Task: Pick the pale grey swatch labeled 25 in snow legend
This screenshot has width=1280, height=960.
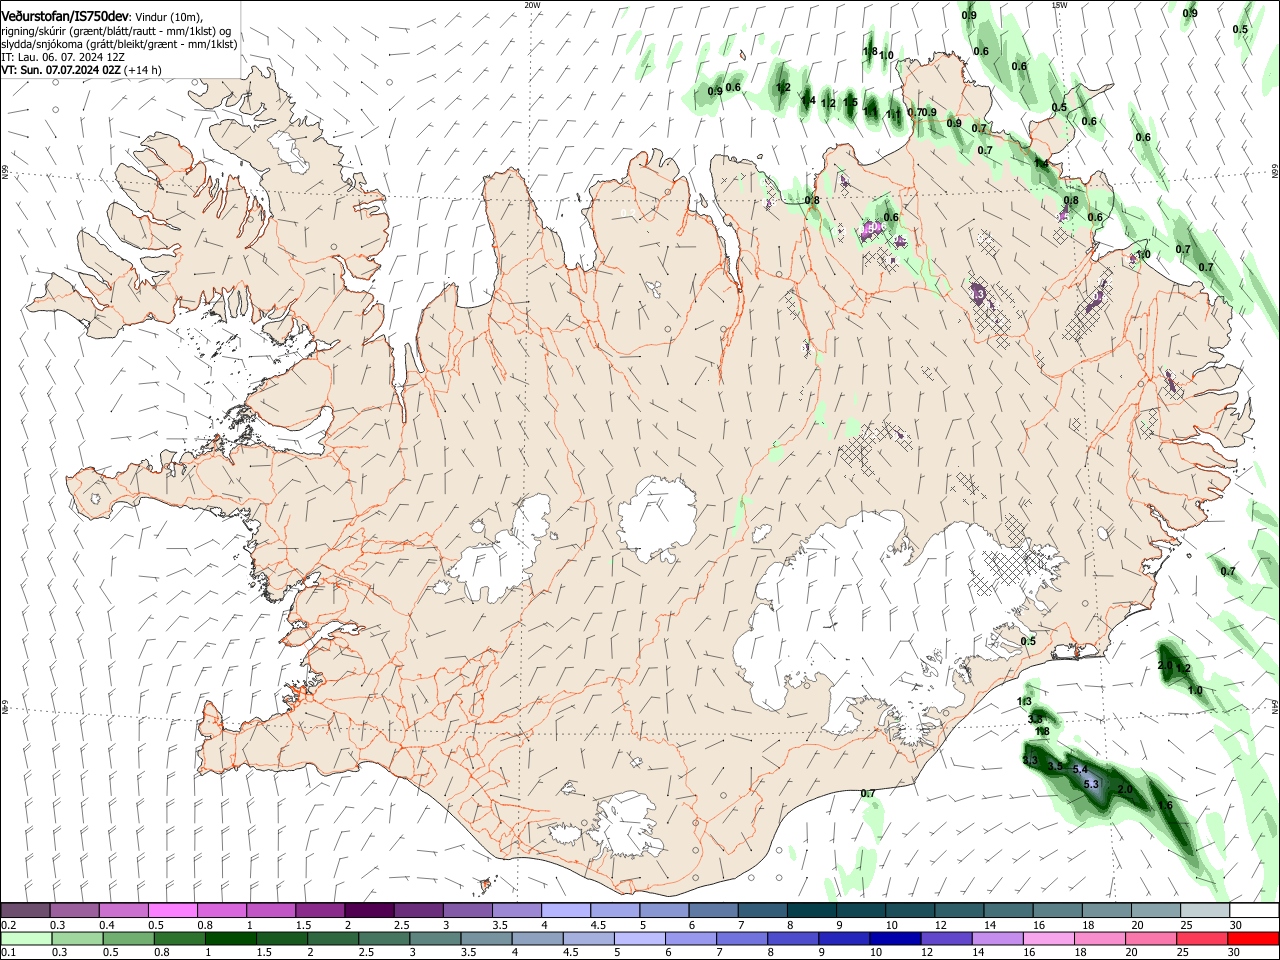Action: tap(1204, 910)
